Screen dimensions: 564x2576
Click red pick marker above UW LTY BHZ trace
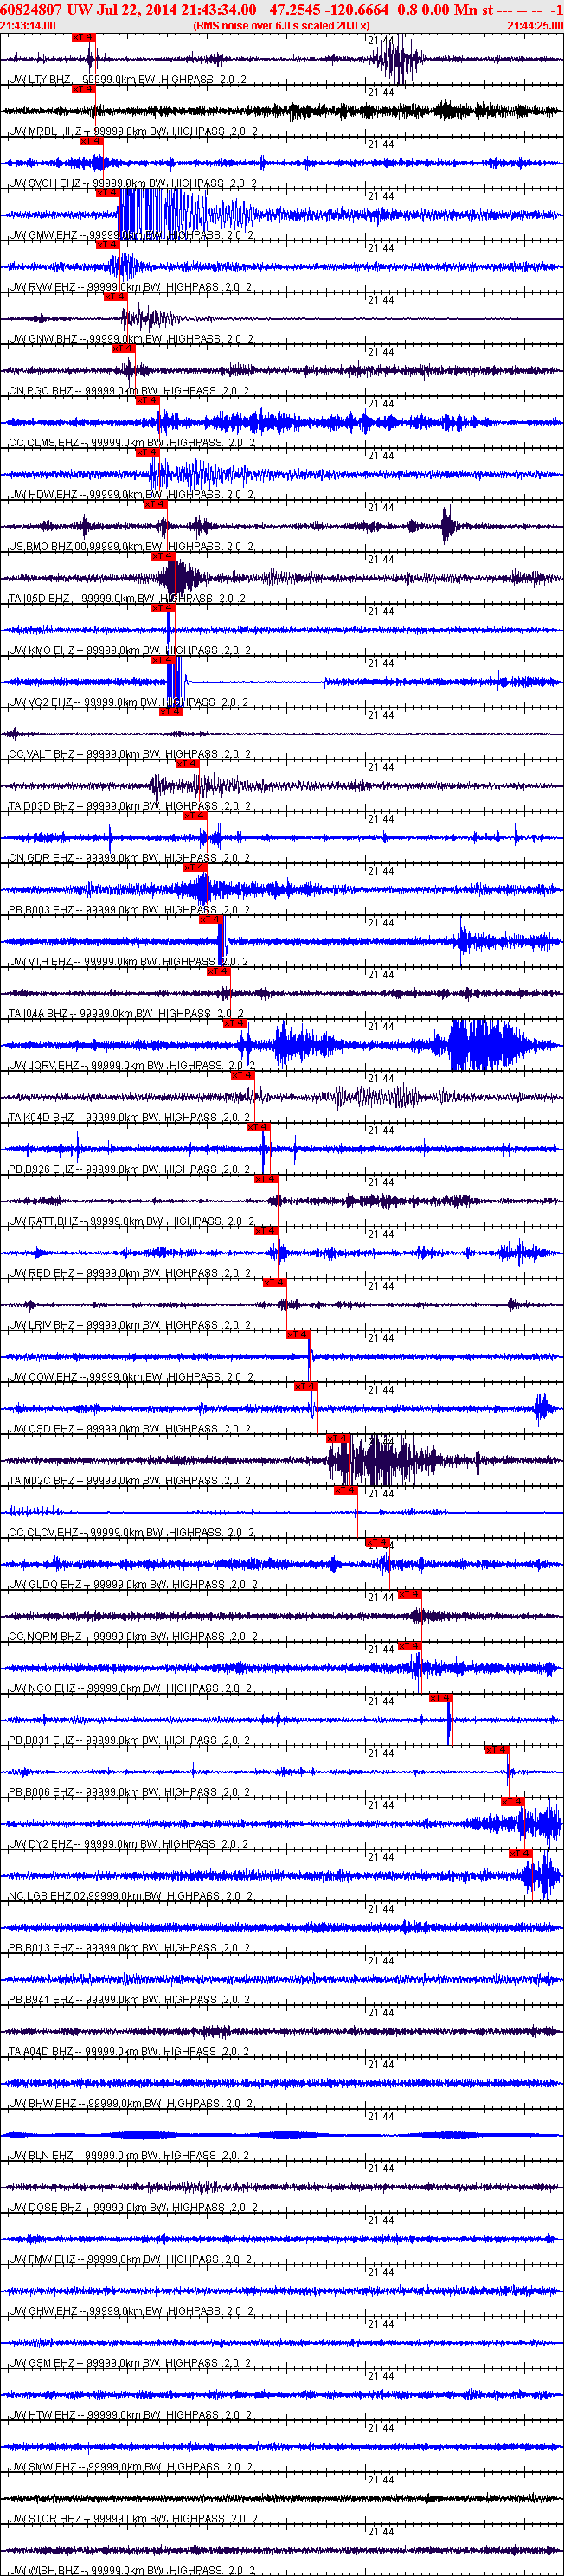[x=84, y=37]
